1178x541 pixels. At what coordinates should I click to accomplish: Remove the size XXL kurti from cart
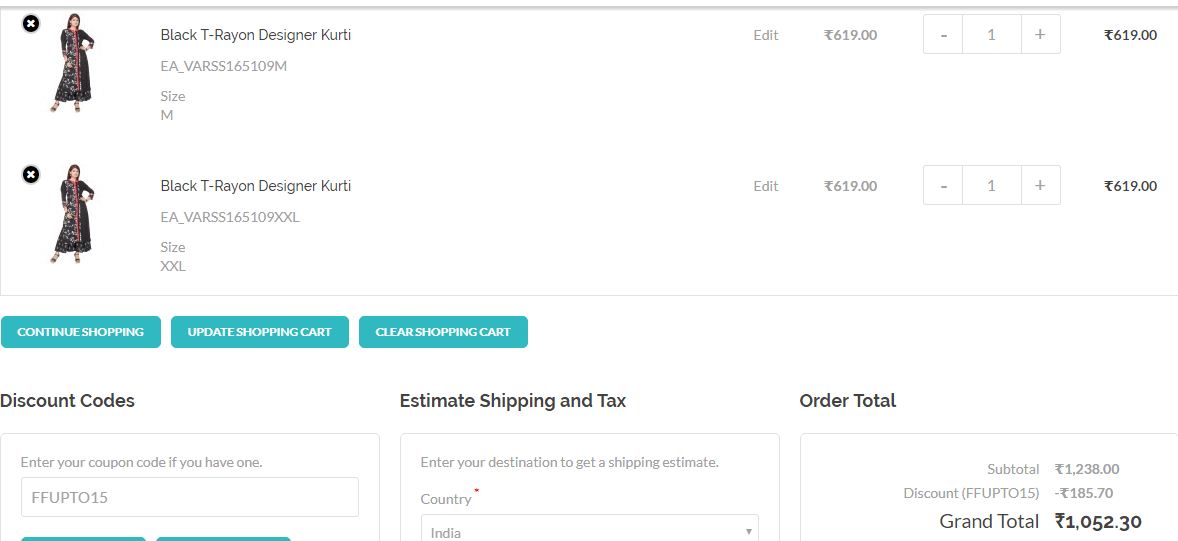pyautogui.click(x=31, y=174)
